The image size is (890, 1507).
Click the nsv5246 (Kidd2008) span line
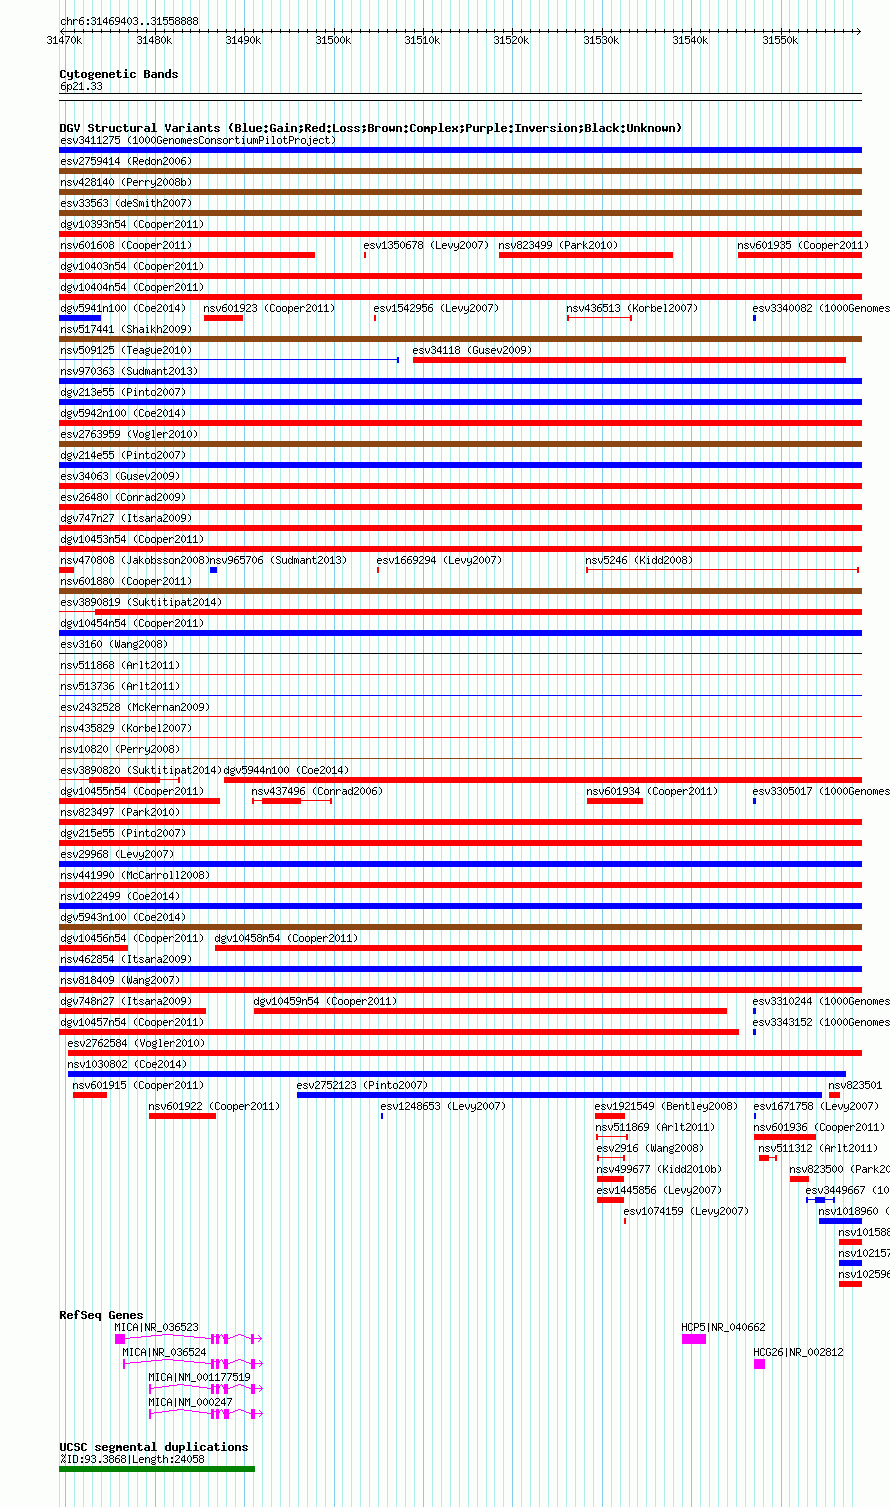[722, 570]
